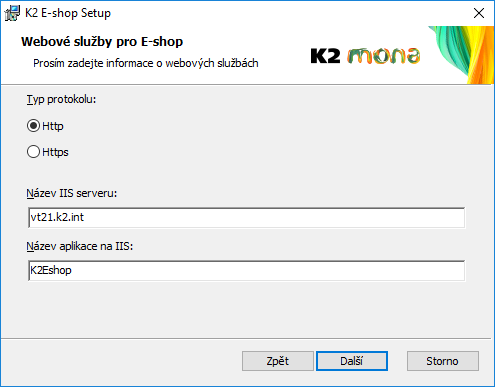Close the K2 E-shop Setup window
Image resolution: width=495 pixels, height=387 pixels.
(479, 13)
